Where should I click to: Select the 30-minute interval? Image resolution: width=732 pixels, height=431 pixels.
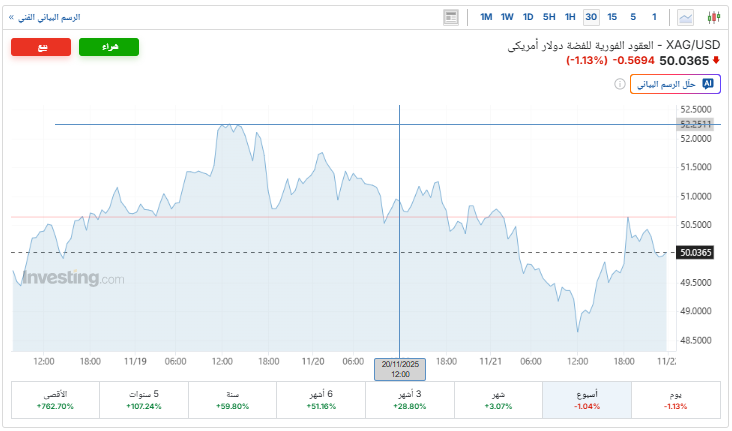pyautogui.click(x=591, y=17)
